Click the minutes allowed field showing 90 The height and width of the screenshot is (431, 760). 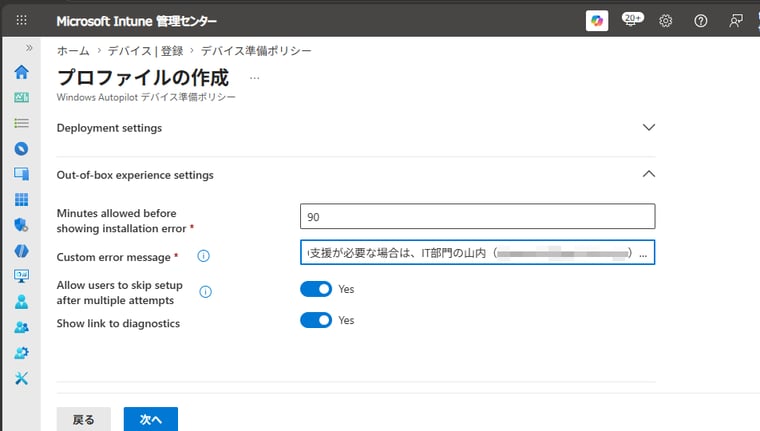[x=477, y=216]
